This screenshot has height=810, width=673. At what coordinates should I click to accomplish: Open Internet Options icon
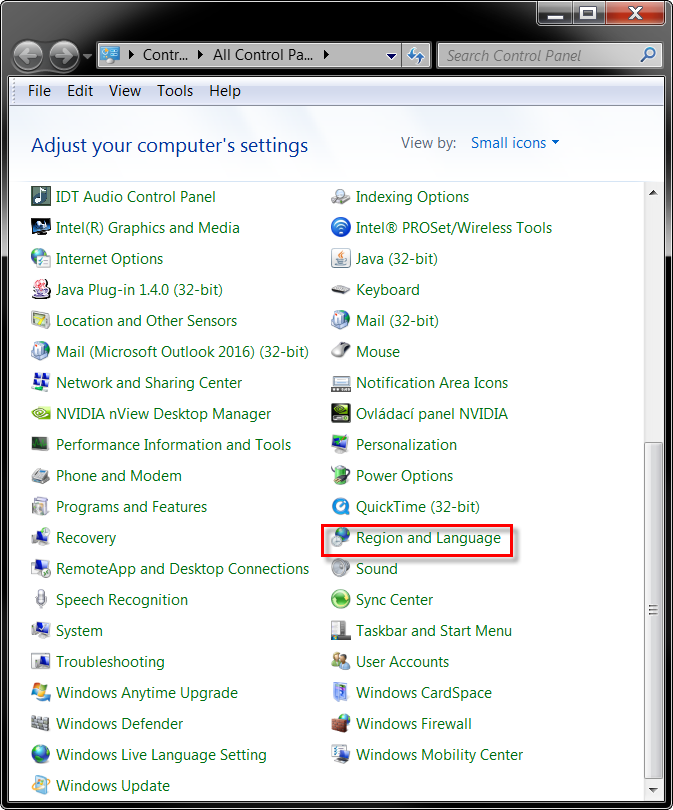pos(41,259)
